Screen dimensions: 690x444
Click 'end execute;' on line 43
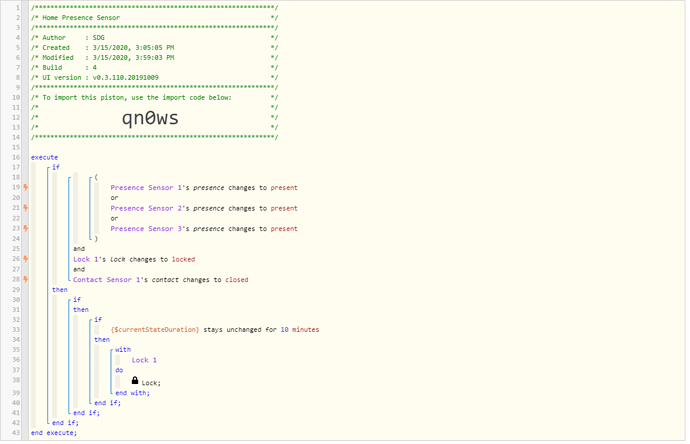[x=54, y=433]
